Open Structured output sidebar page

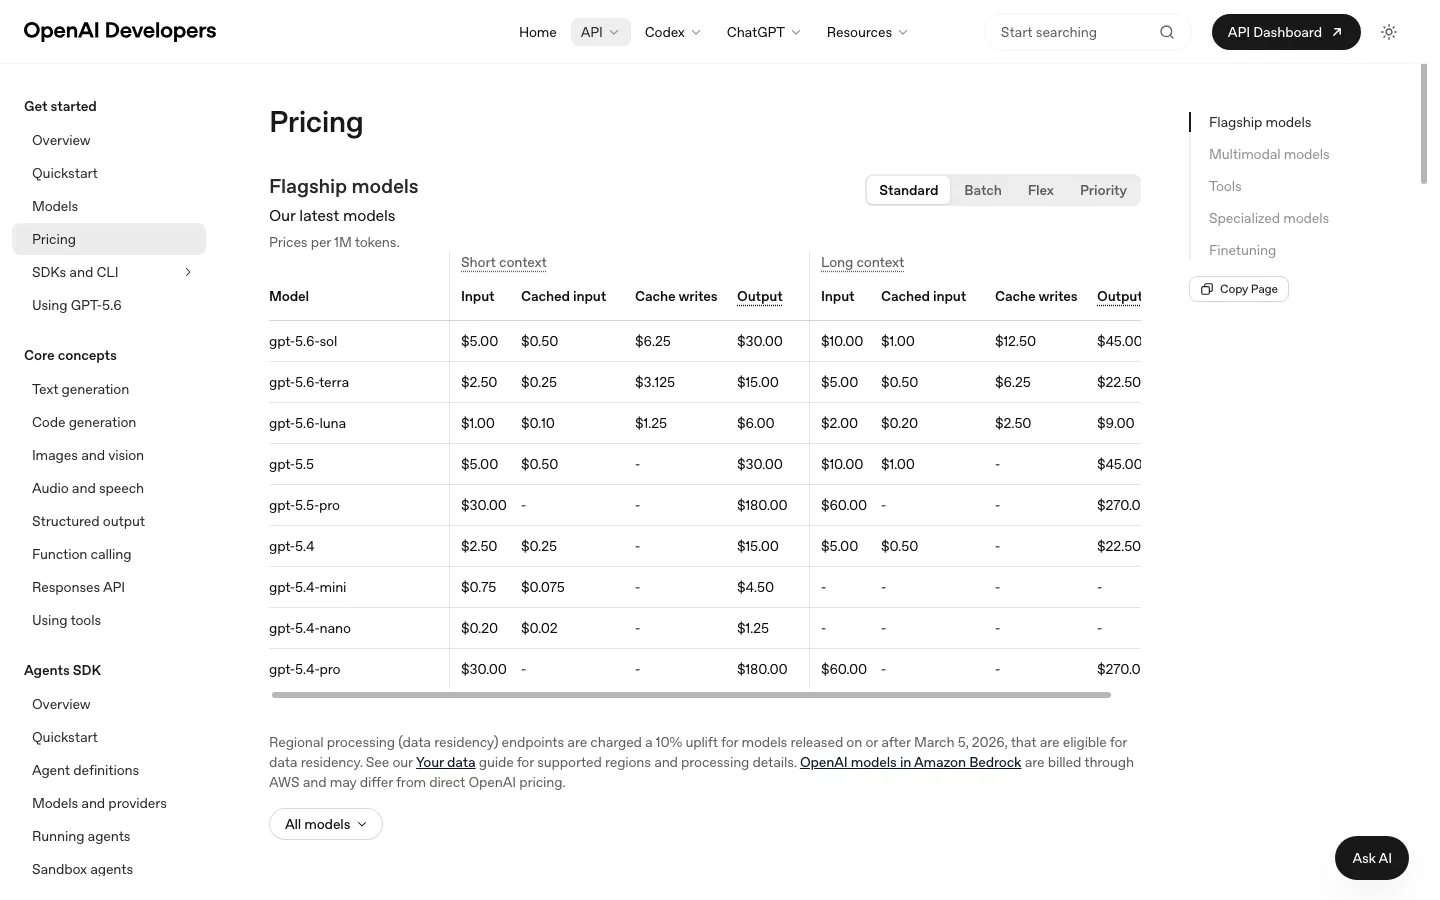(109, 521)
